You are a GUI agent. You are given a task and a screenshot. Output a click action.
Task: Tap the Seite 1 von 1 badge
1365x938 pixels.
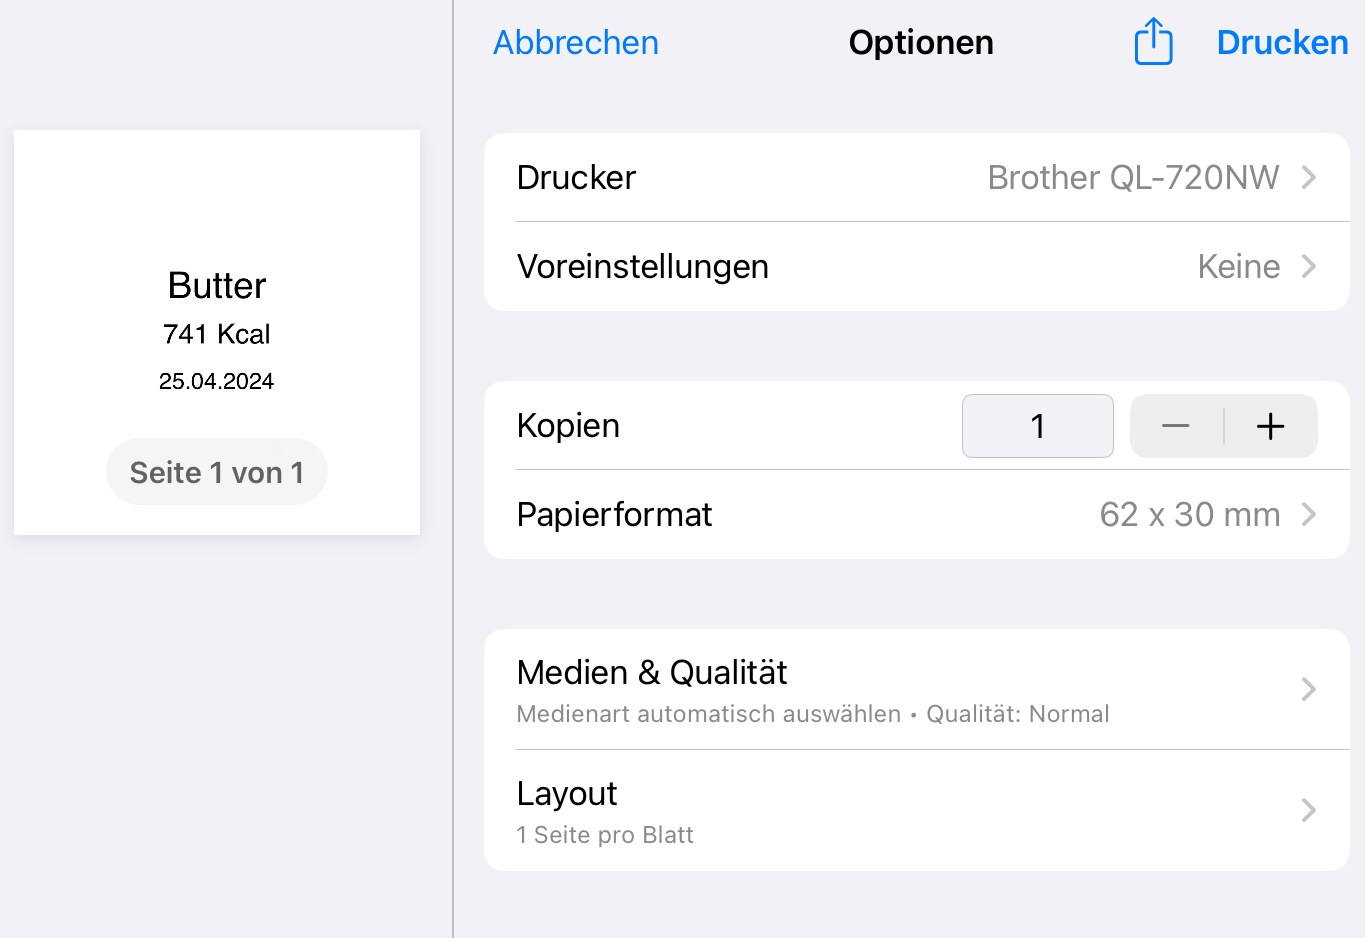pos(217,472)
